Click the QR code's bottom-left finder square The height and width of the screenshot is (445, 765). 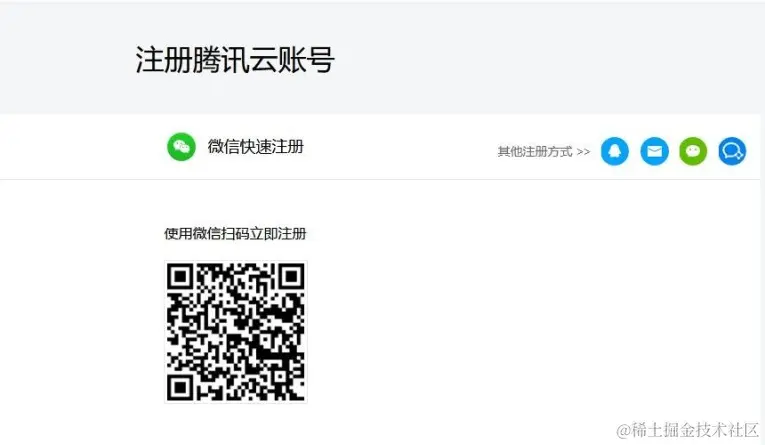coord(181,387)
